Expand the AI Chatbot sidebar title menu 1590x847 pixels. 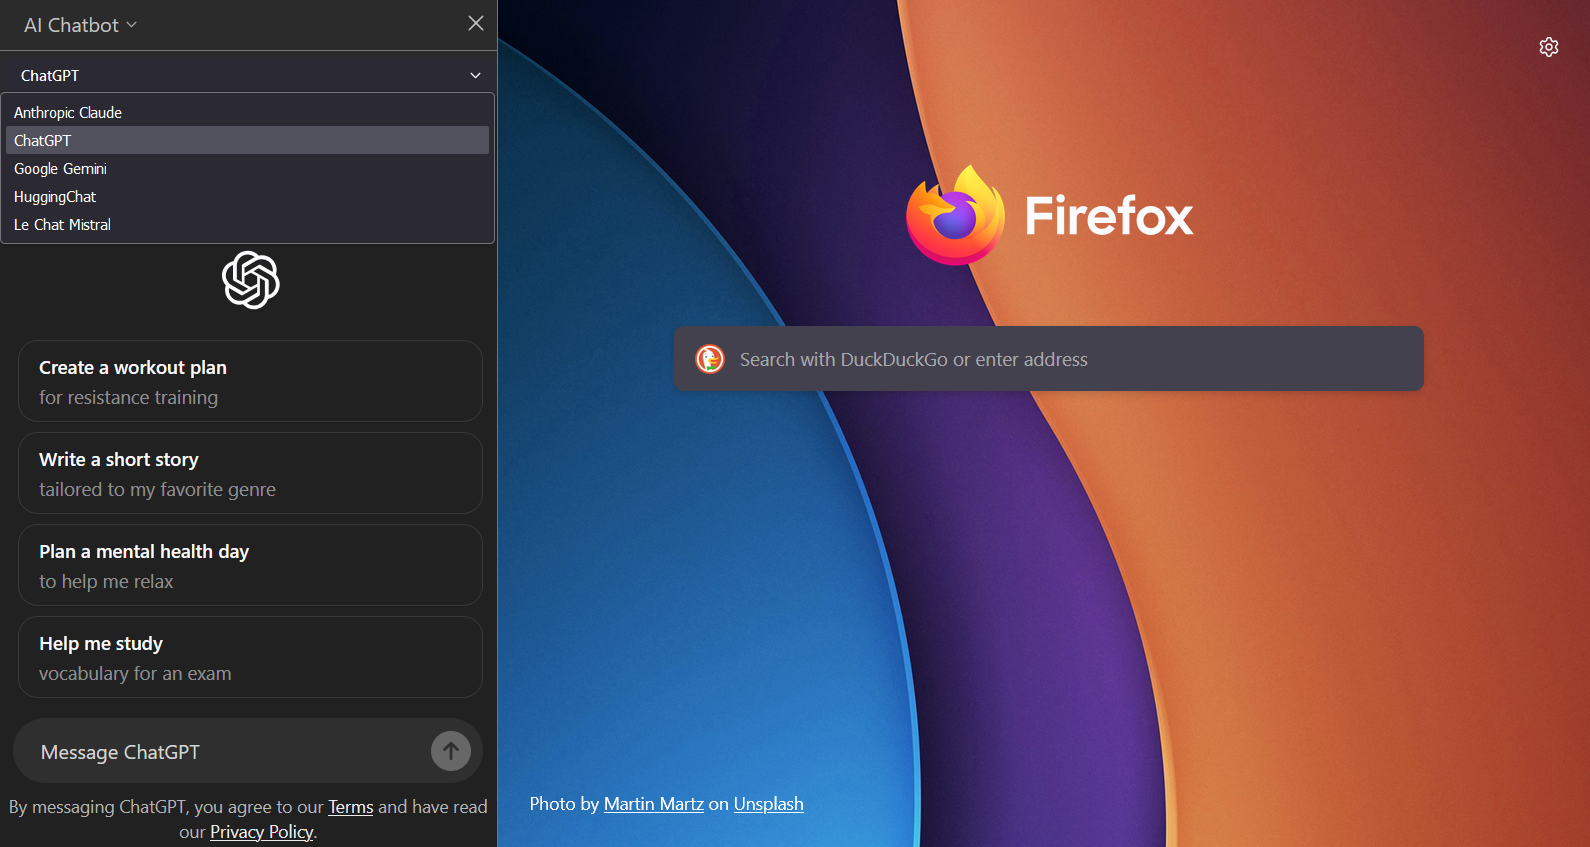[80, 25]
